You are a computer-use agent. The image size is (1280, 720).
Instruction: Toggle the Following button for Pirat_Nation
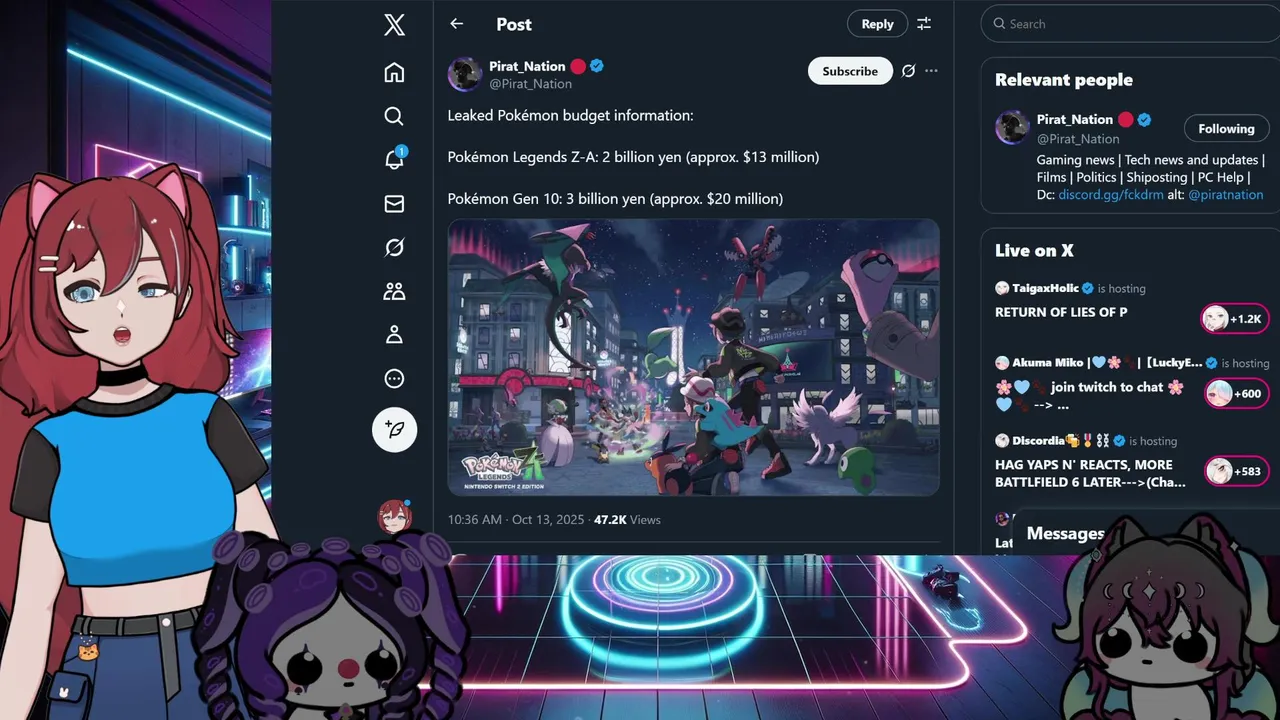(x=1226, y=129)
